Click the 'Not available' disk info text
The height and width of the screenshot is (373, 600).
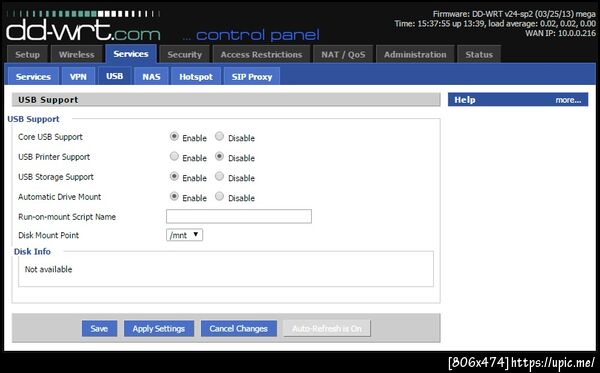point(48,269)
